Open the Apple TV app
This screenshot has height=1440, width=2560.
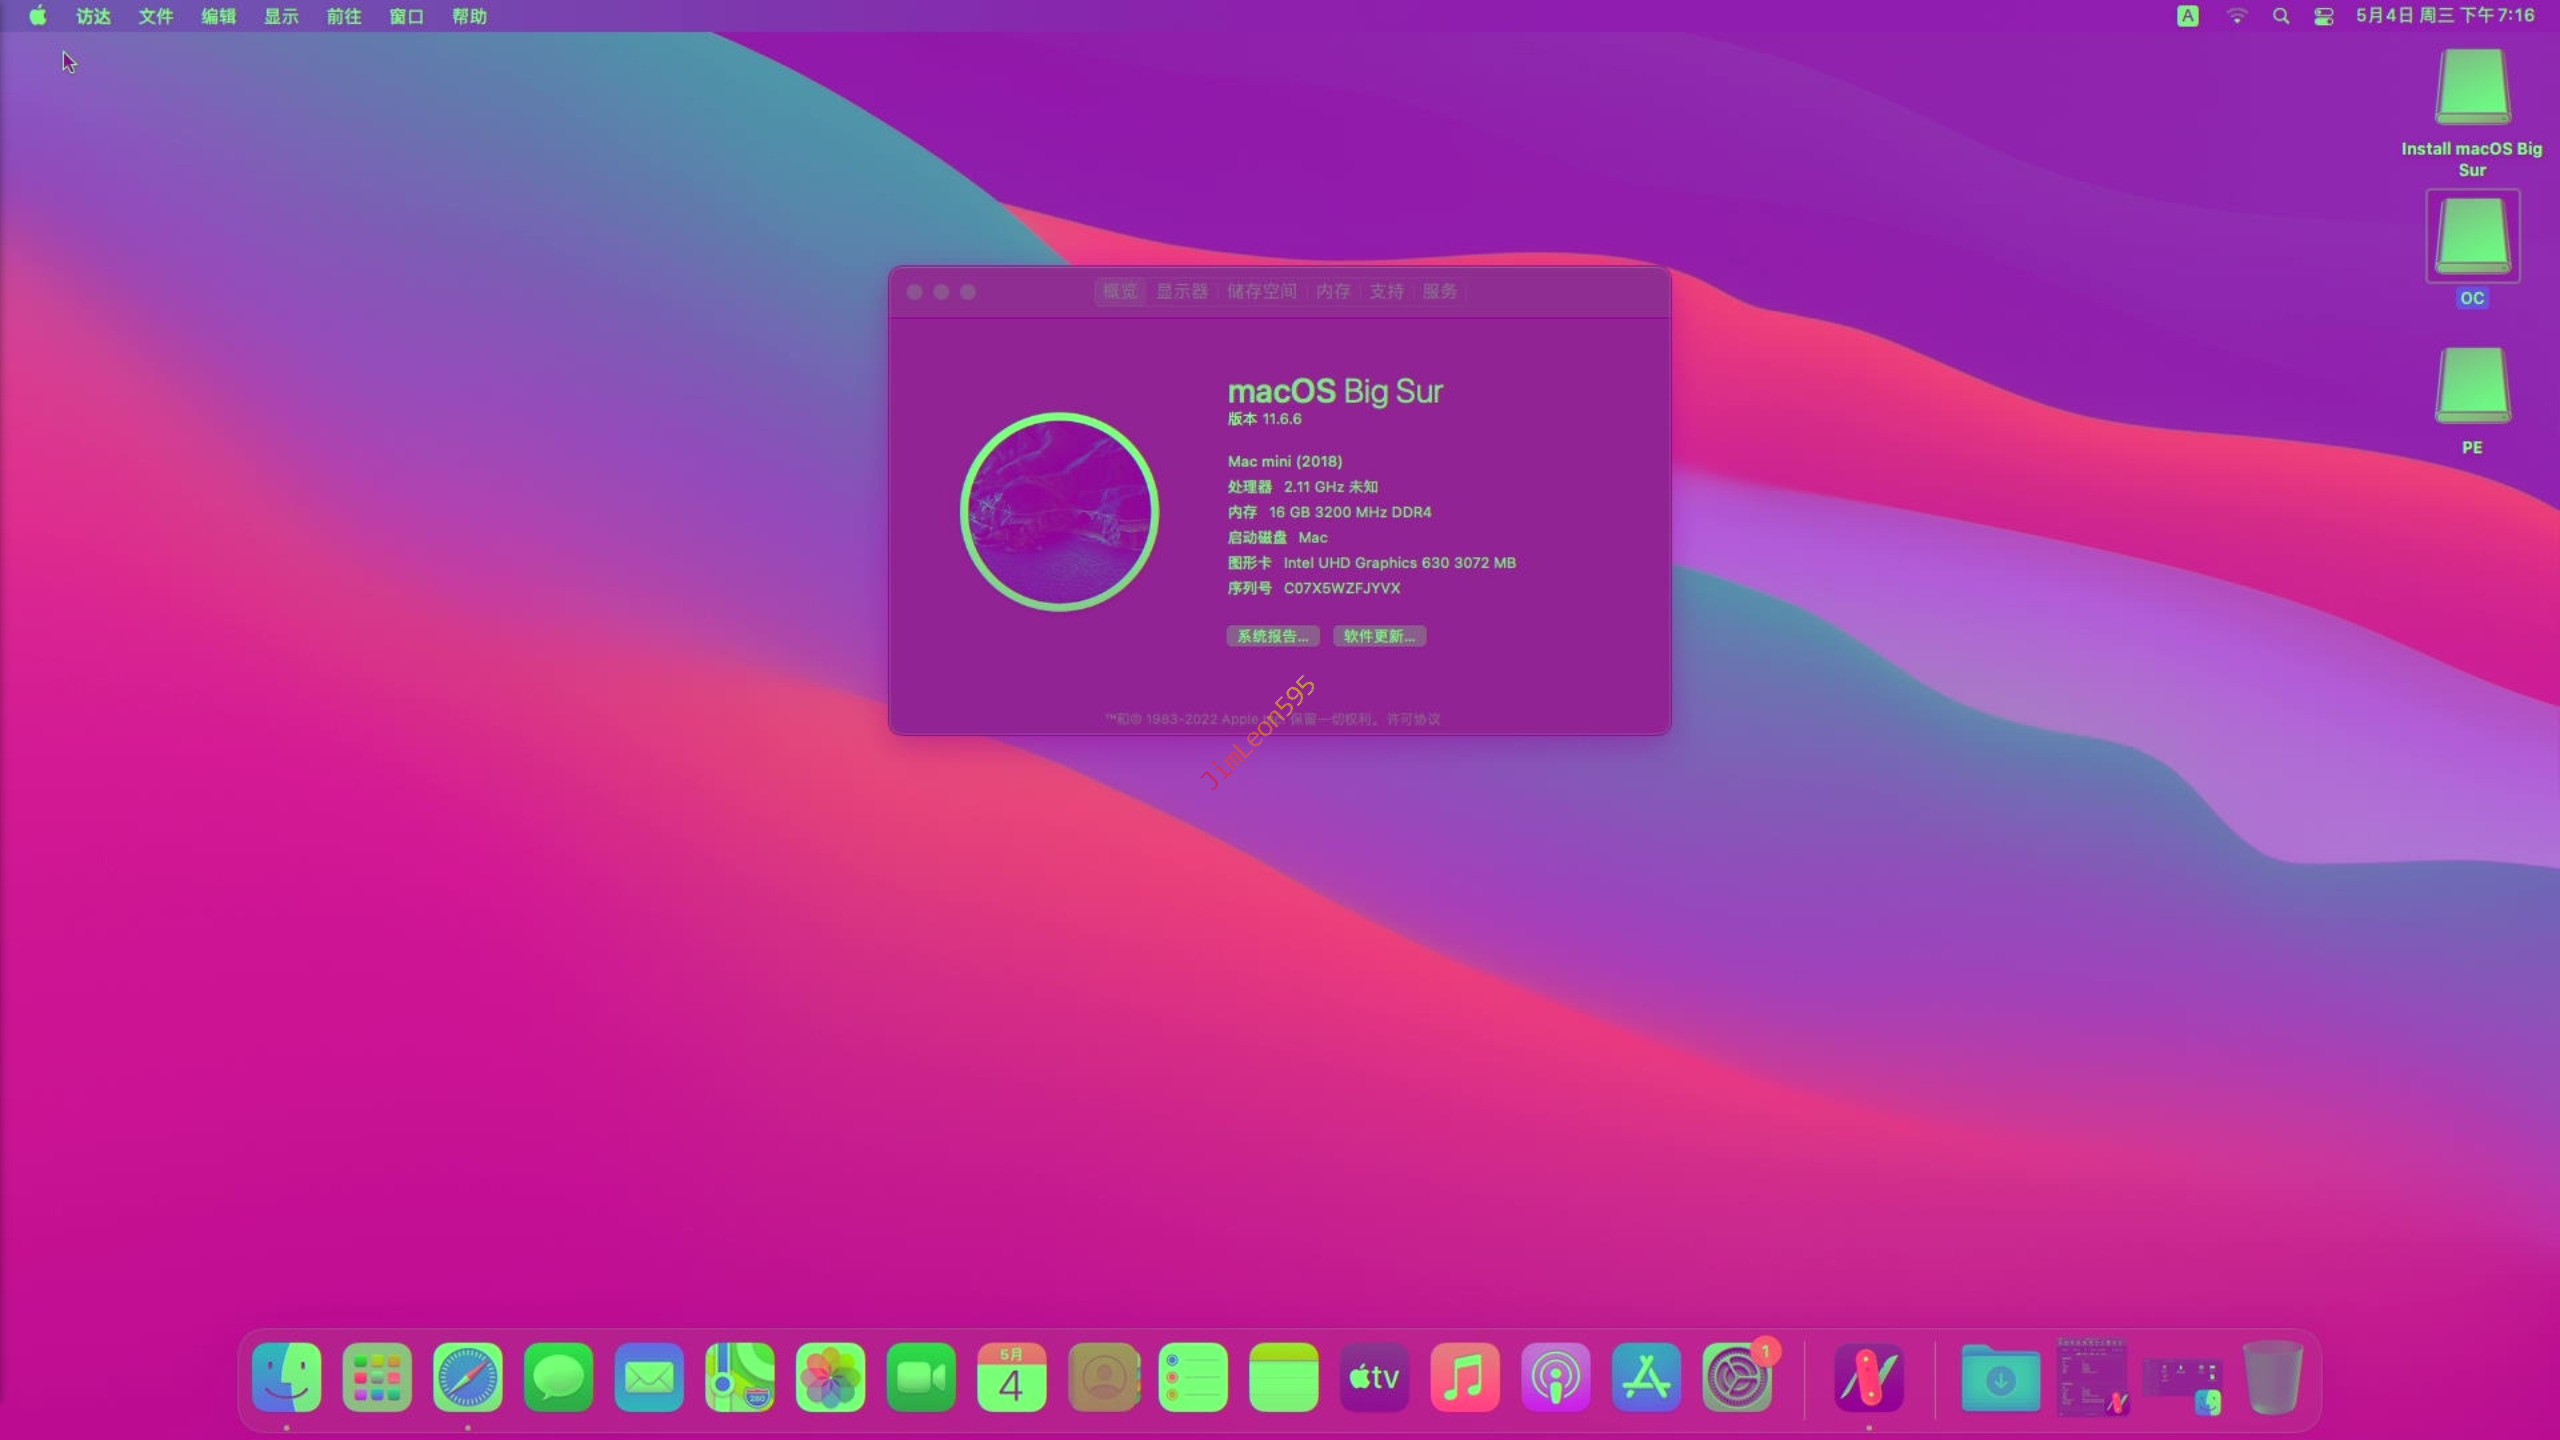pyautogui.click(x=1374, y=1378)
